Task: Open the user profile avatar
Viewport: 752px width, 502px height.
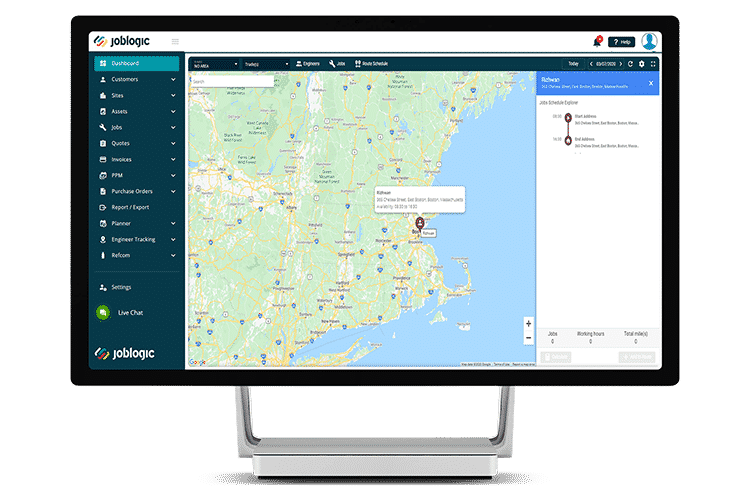Action: 649,41
